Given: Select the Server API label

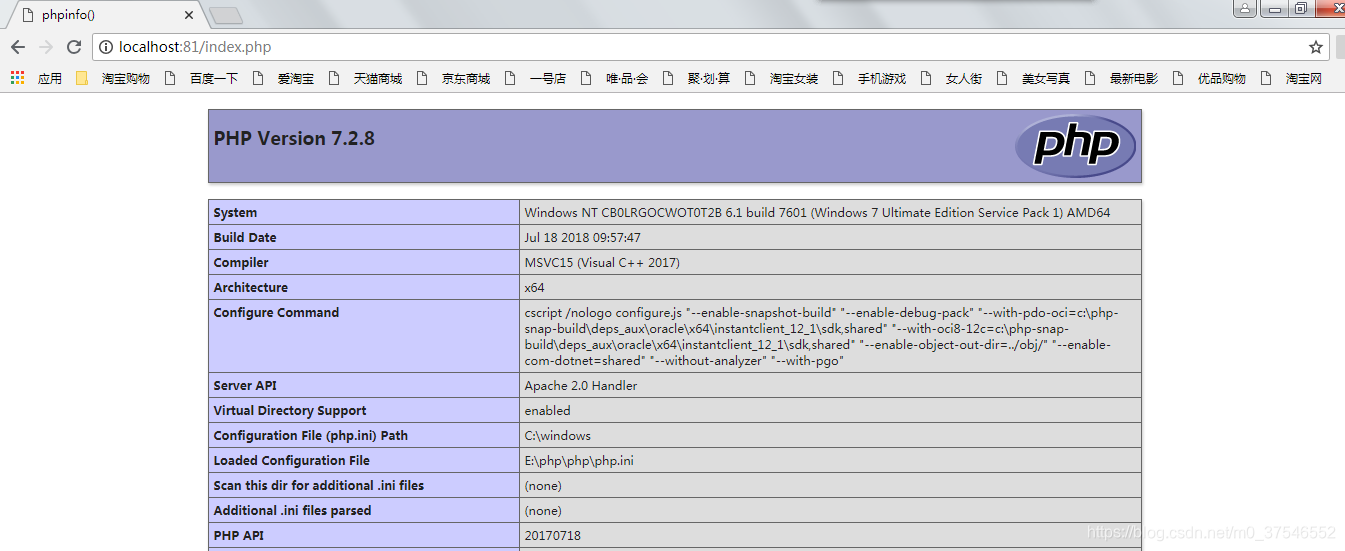Looking at the screenshot, I should click(245, 385).
